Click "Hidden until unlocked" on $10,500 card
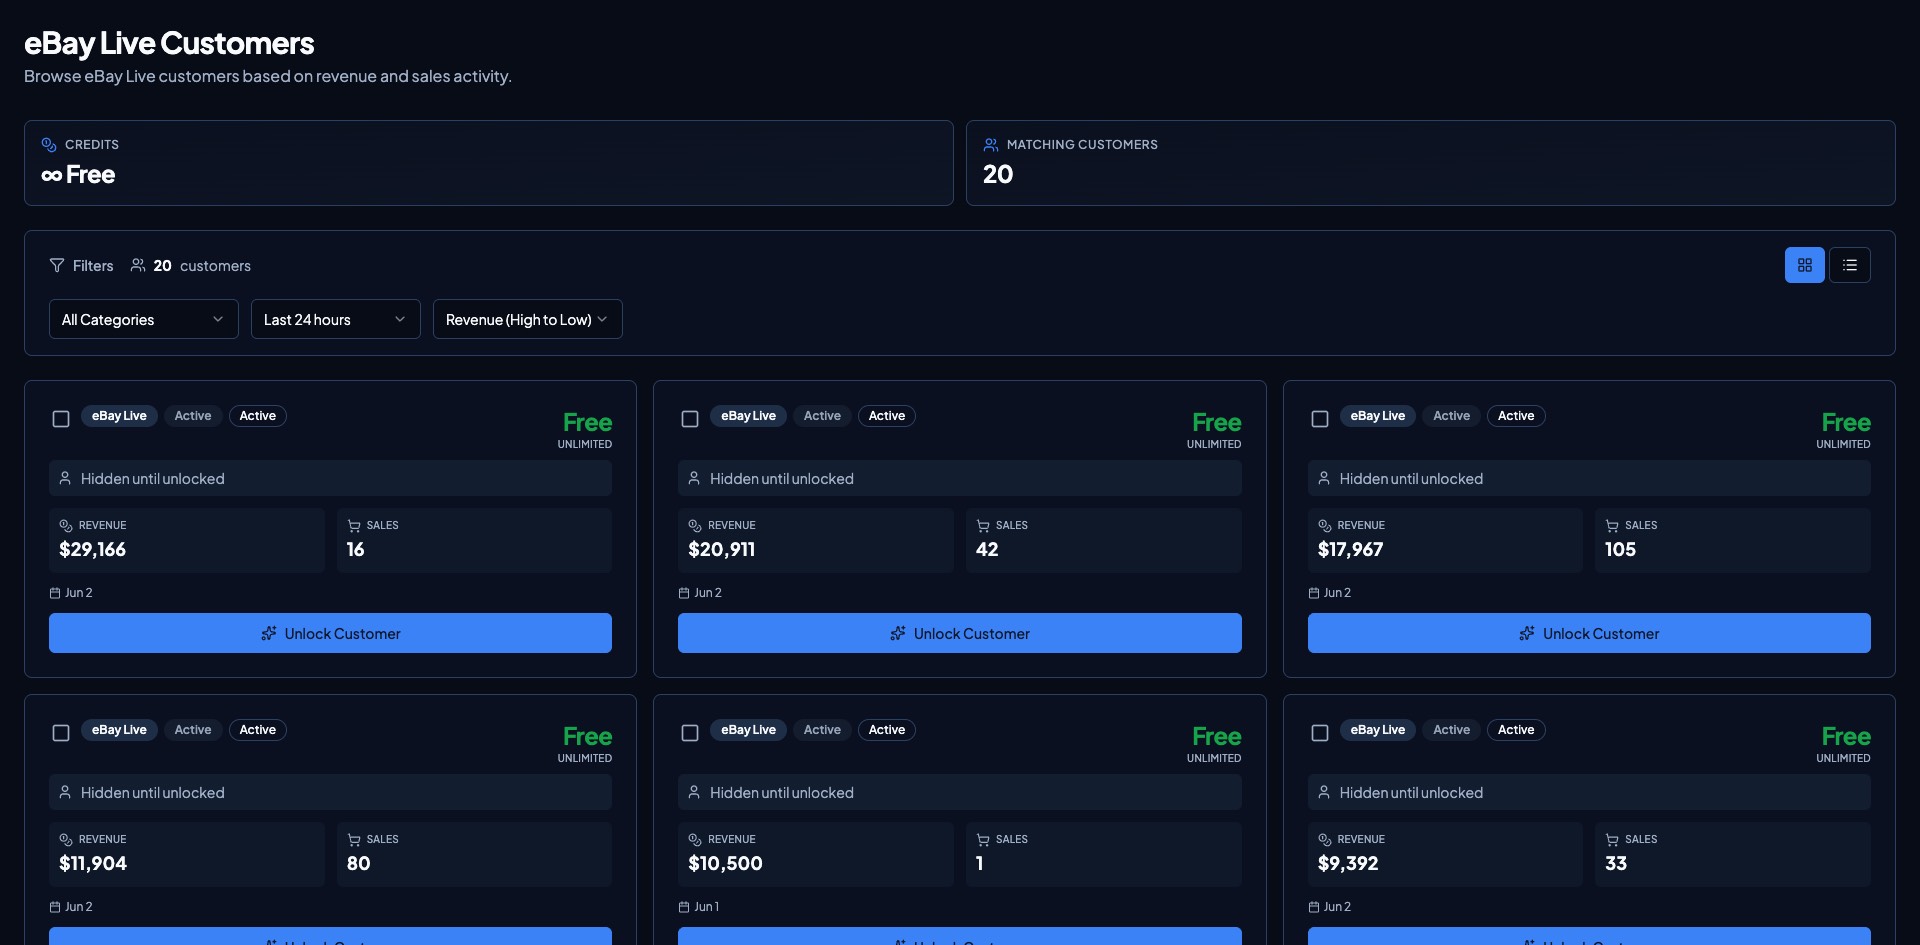1920x945 pixels. point(782,793)
